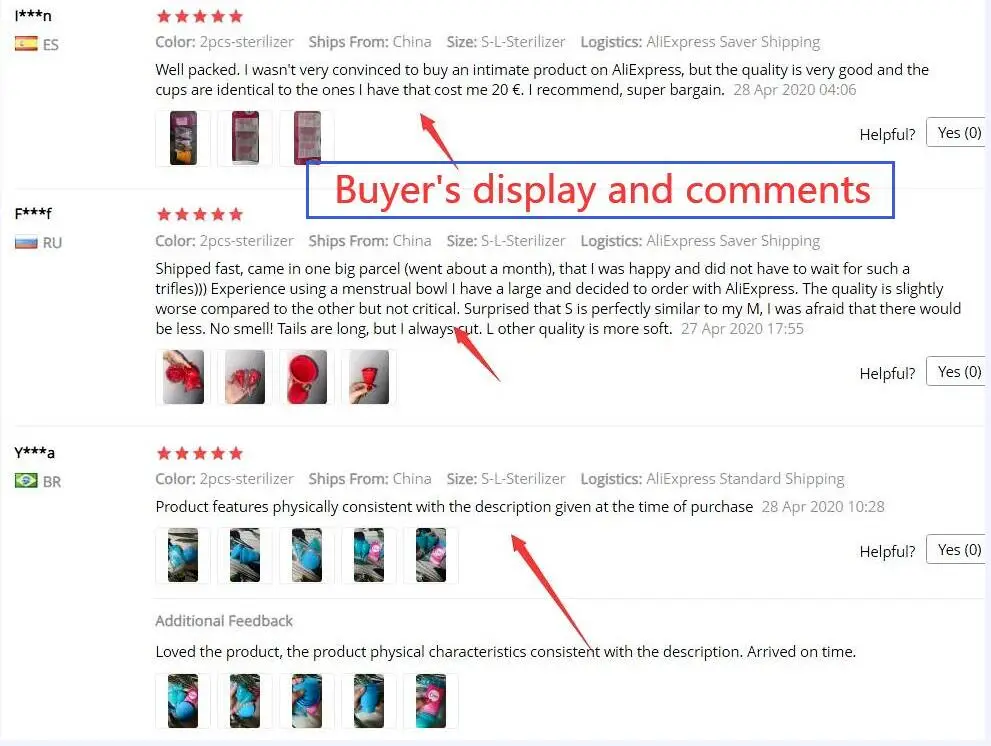Click reviewer name F***f
This screenshot has width=991, height=746.
pyautogui.click(x=33, y=213)
